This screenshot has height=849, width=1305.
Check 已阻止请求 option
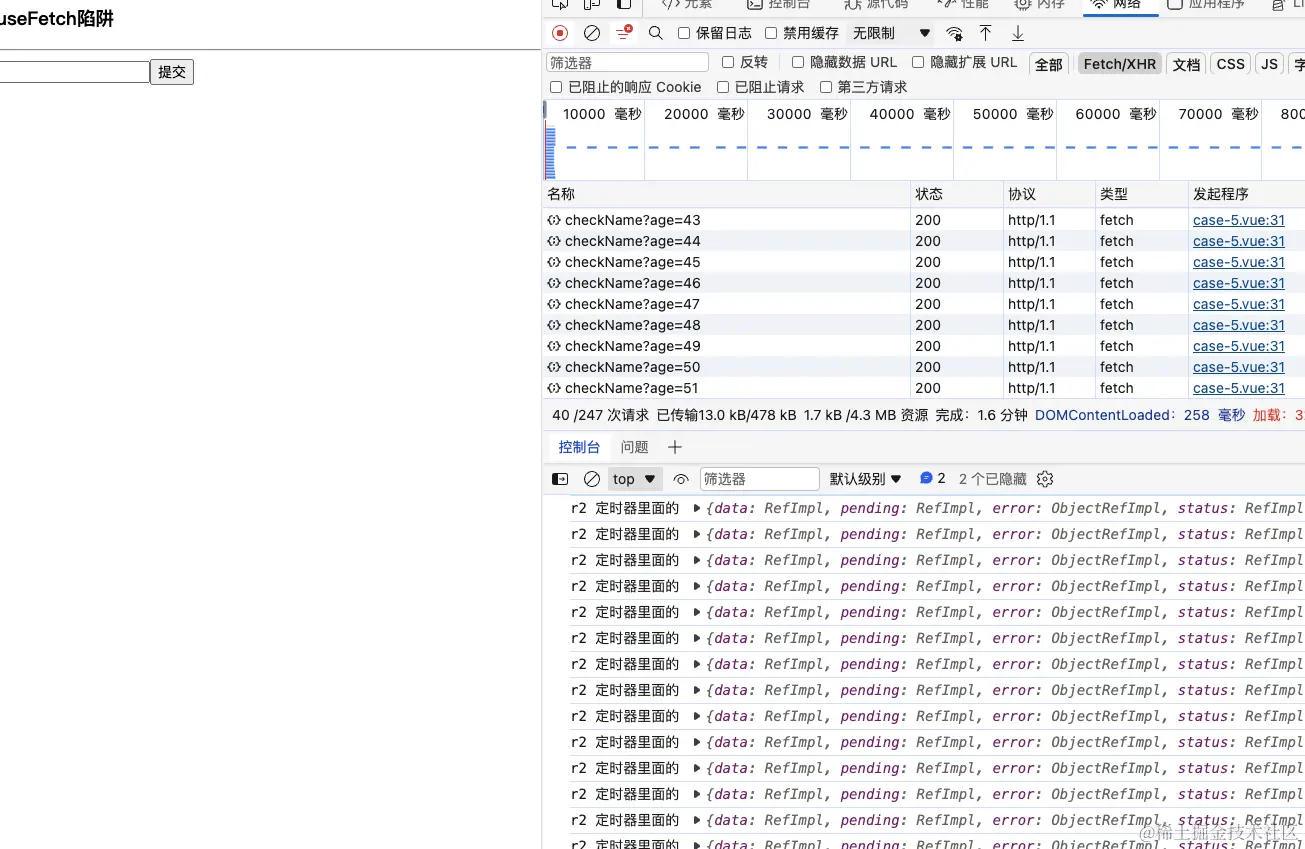click(x=723, y=87)
